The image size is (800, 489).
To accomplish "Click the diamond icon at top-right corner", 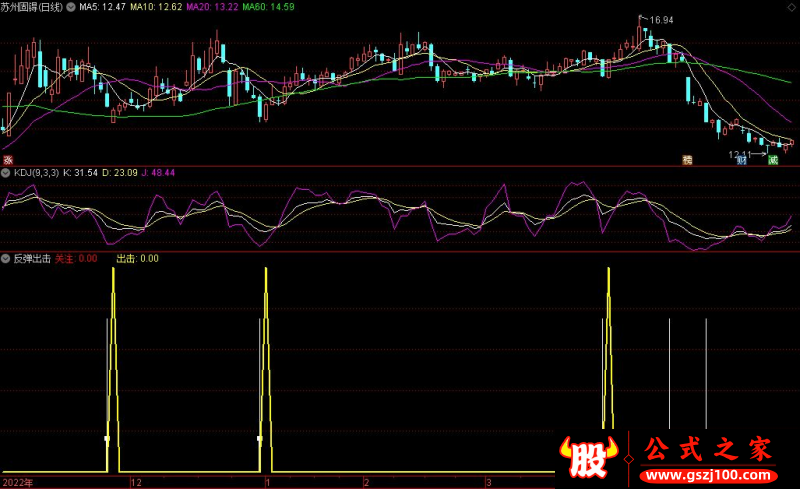I will tap(791, 6).
